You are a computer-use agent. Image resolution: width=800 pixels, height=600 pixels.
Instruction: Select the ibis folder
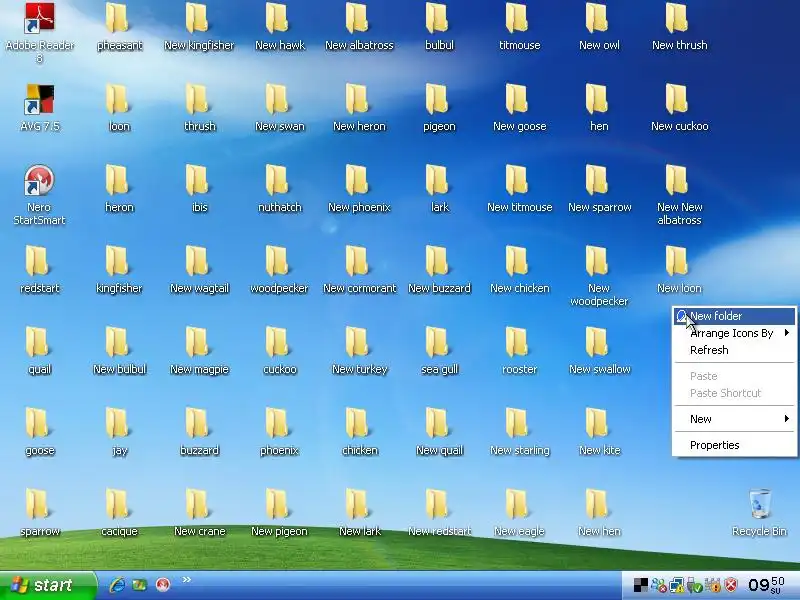199,189
